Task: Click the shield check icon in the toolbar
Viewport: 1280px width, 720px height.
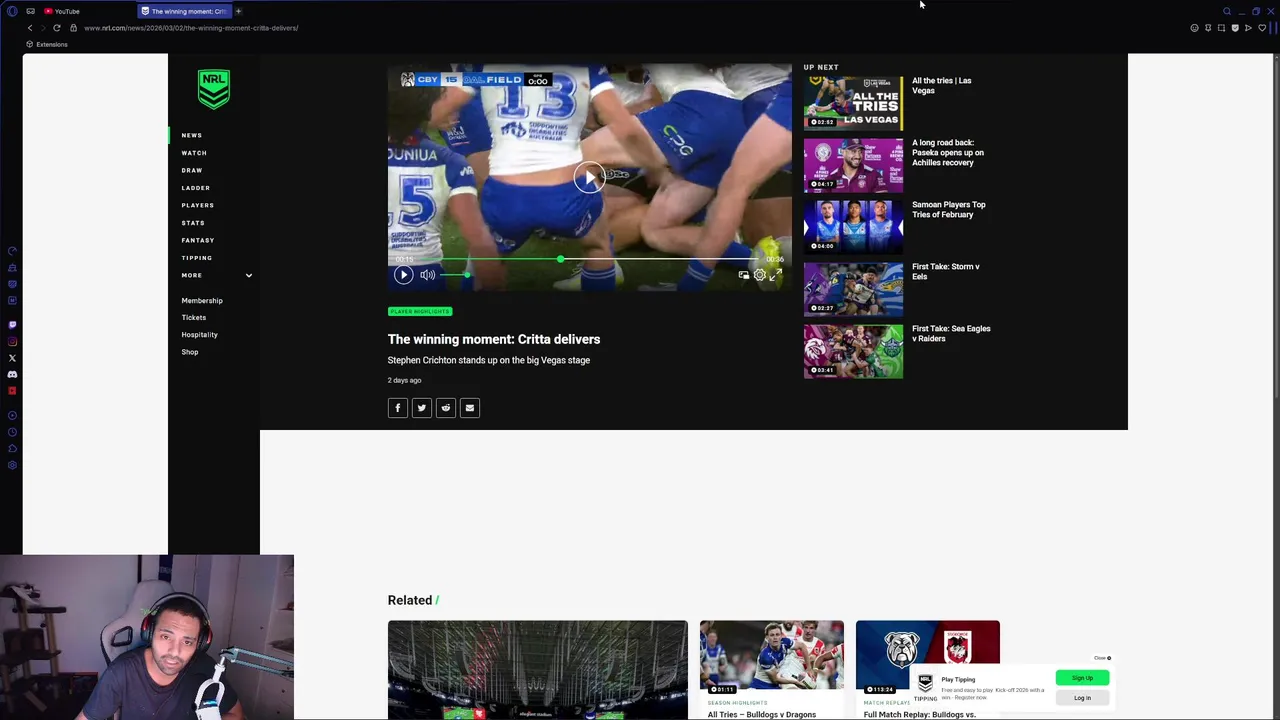Action: [1235, 28]
